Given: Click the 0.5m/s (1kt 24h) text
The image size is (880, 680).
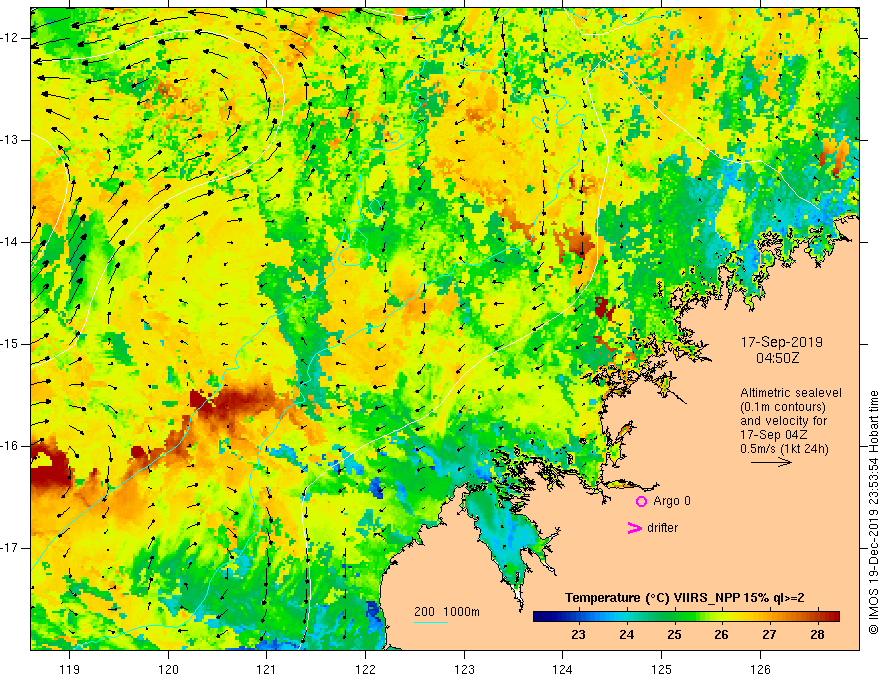Looking at the screenshot, I should coord(785,449).
